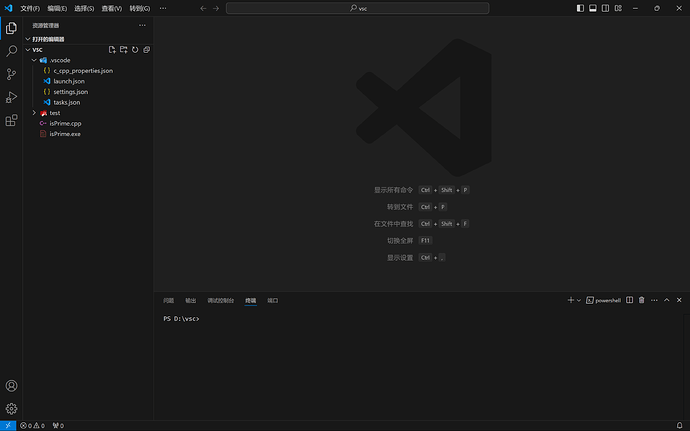Open the terminal launch profile dropdown arrow

pyautogui.click(x=579, y=300)
